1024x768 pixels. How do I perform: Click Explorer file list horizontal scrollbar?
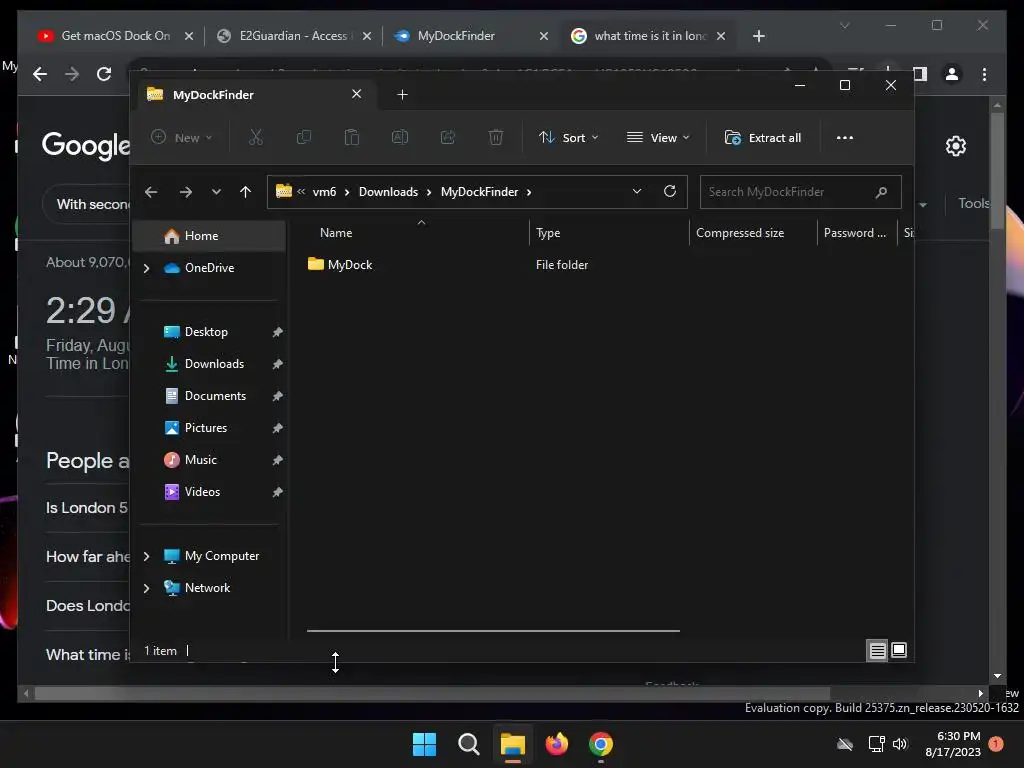pyautogui.click(x=493, y=631)
